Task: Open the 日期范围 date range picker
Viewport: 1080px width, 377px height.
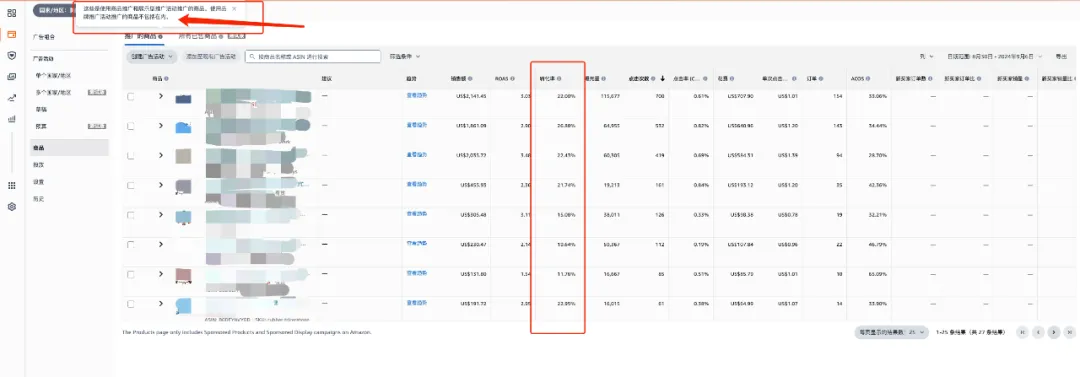Action: (x=995, y=57)
